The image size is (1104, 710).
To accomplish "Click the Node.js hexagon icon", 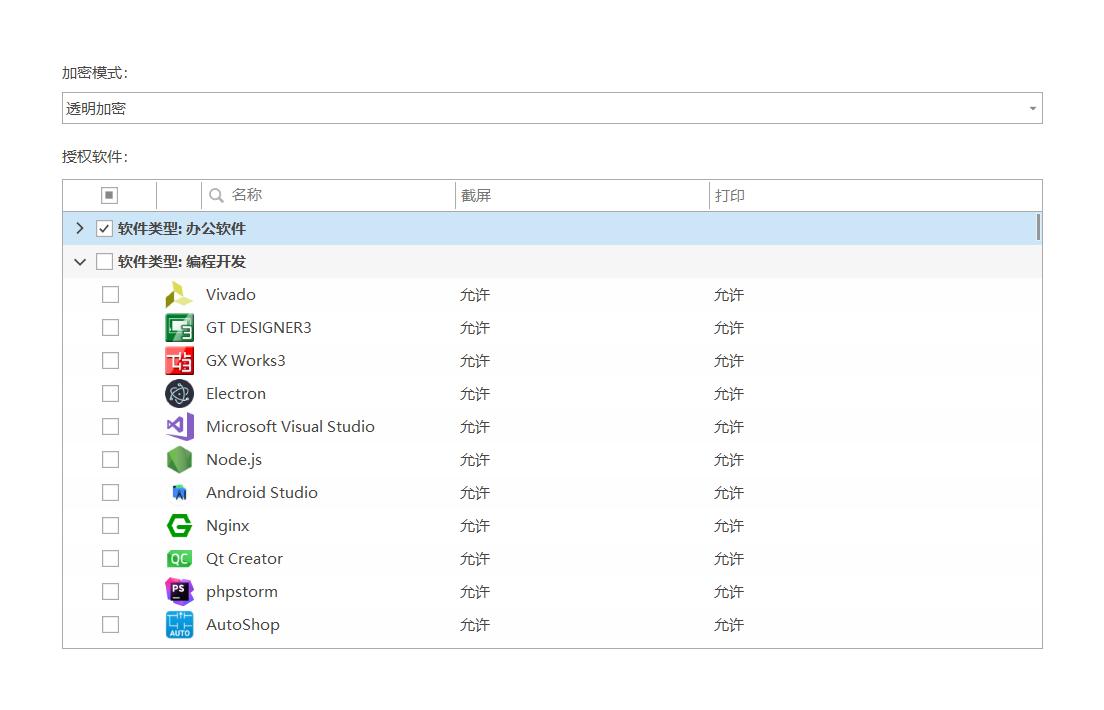I will click(179, 460).
